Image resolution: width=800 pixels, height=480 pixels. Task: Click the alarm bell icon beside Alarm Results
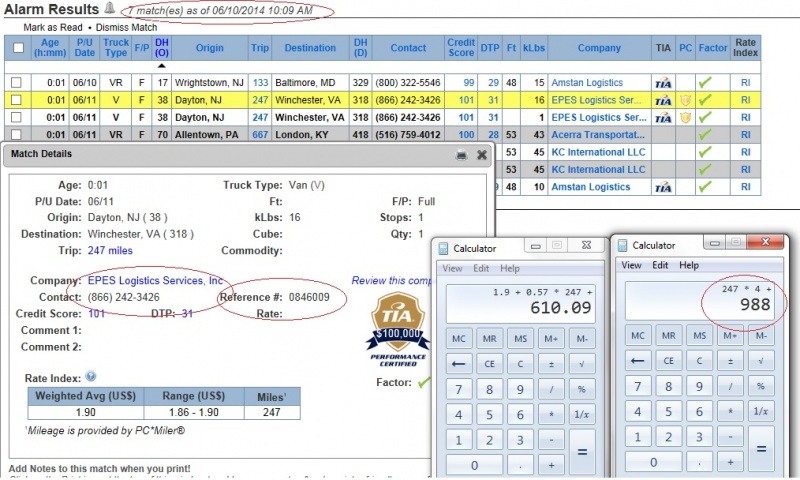point(109,8)
